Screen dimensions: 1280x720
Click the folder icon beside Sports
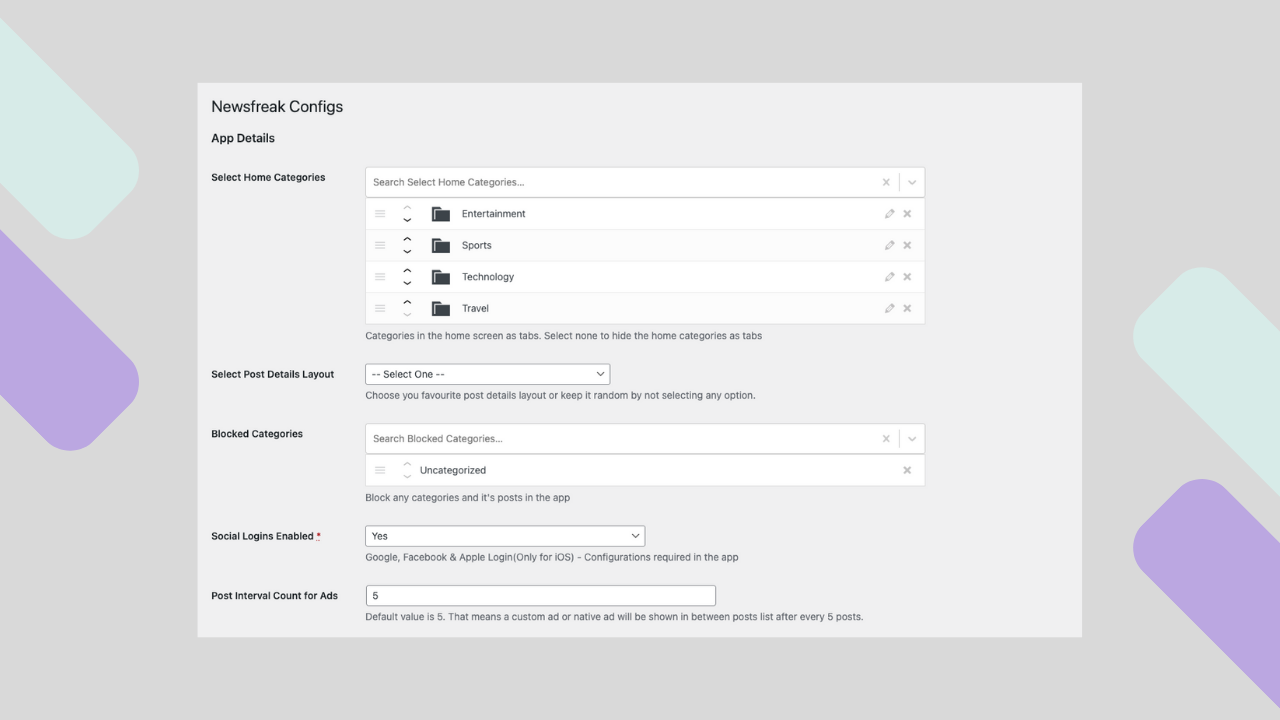point(440,245)
